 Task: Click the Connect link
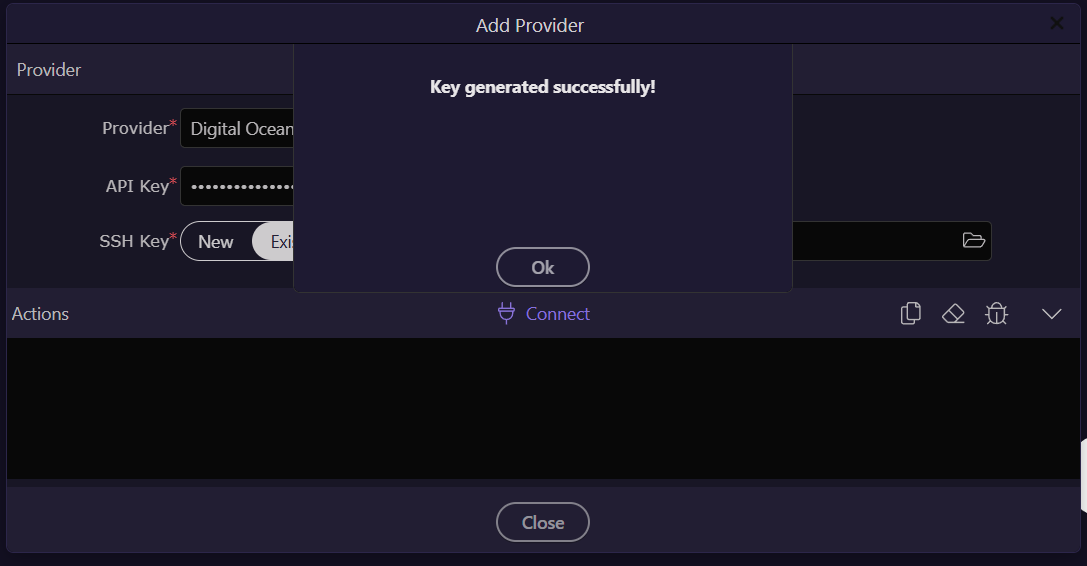pos(557,314)
